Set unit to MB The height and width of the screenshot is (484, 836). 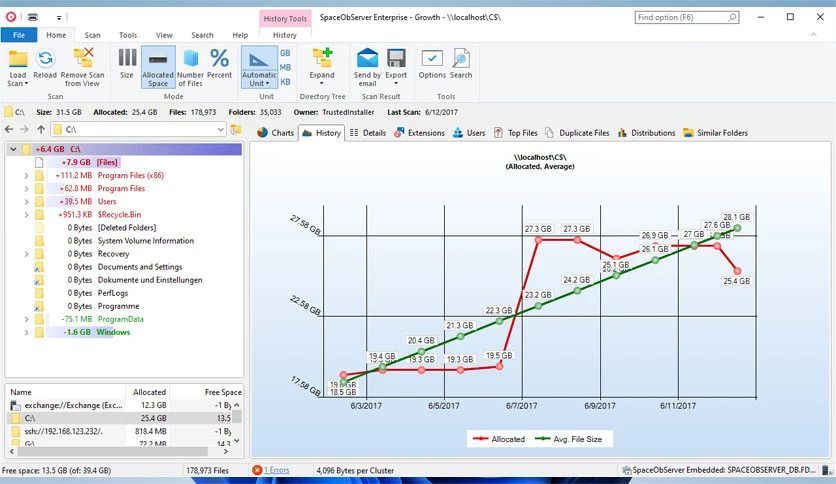click(x=285, y=67)
